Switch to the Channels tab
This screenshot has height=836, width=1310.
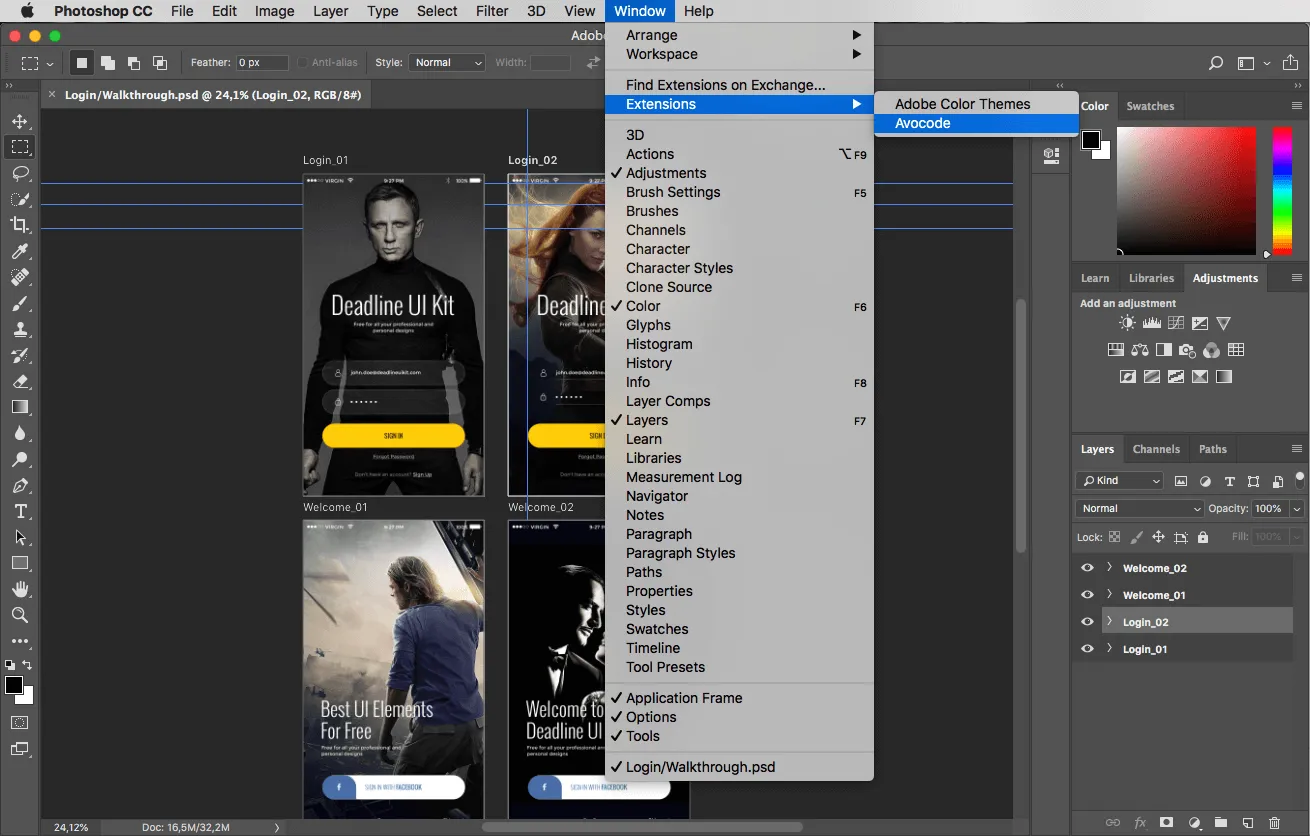1156,449
